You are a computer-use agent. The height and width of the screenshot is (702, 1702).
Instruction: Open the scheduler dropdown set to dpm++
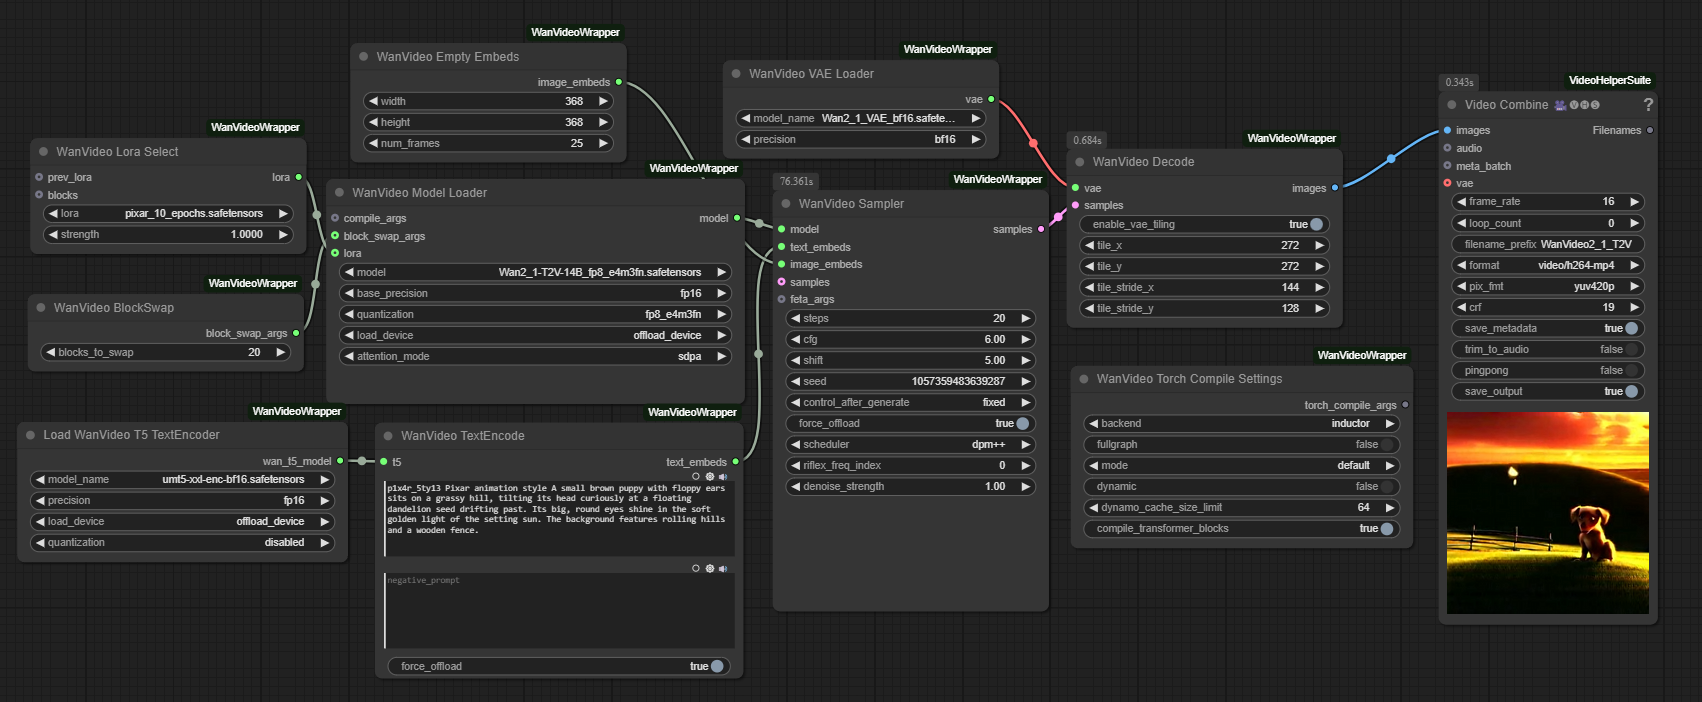click(910, 445)
